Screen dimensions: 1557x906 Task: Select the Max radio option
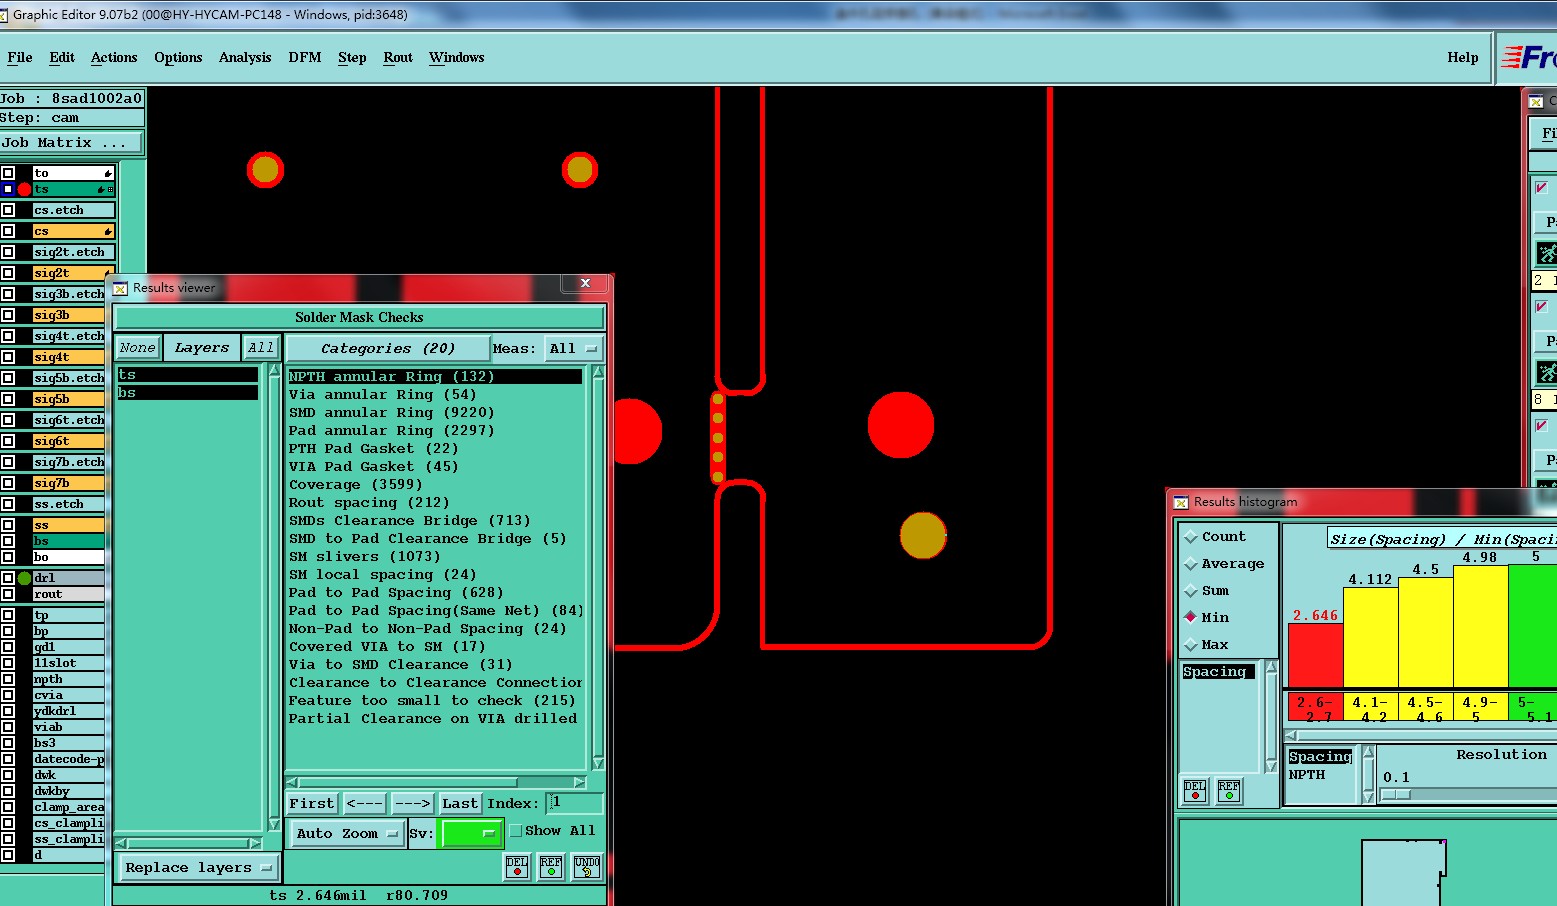1191,645
